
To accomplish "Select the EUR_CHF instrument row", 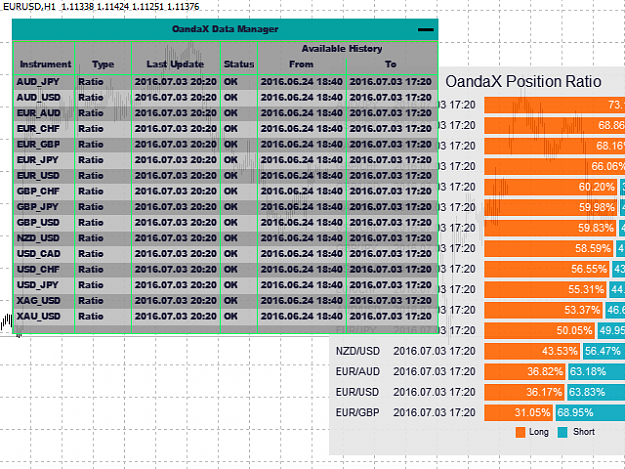I will pos(225,129).
